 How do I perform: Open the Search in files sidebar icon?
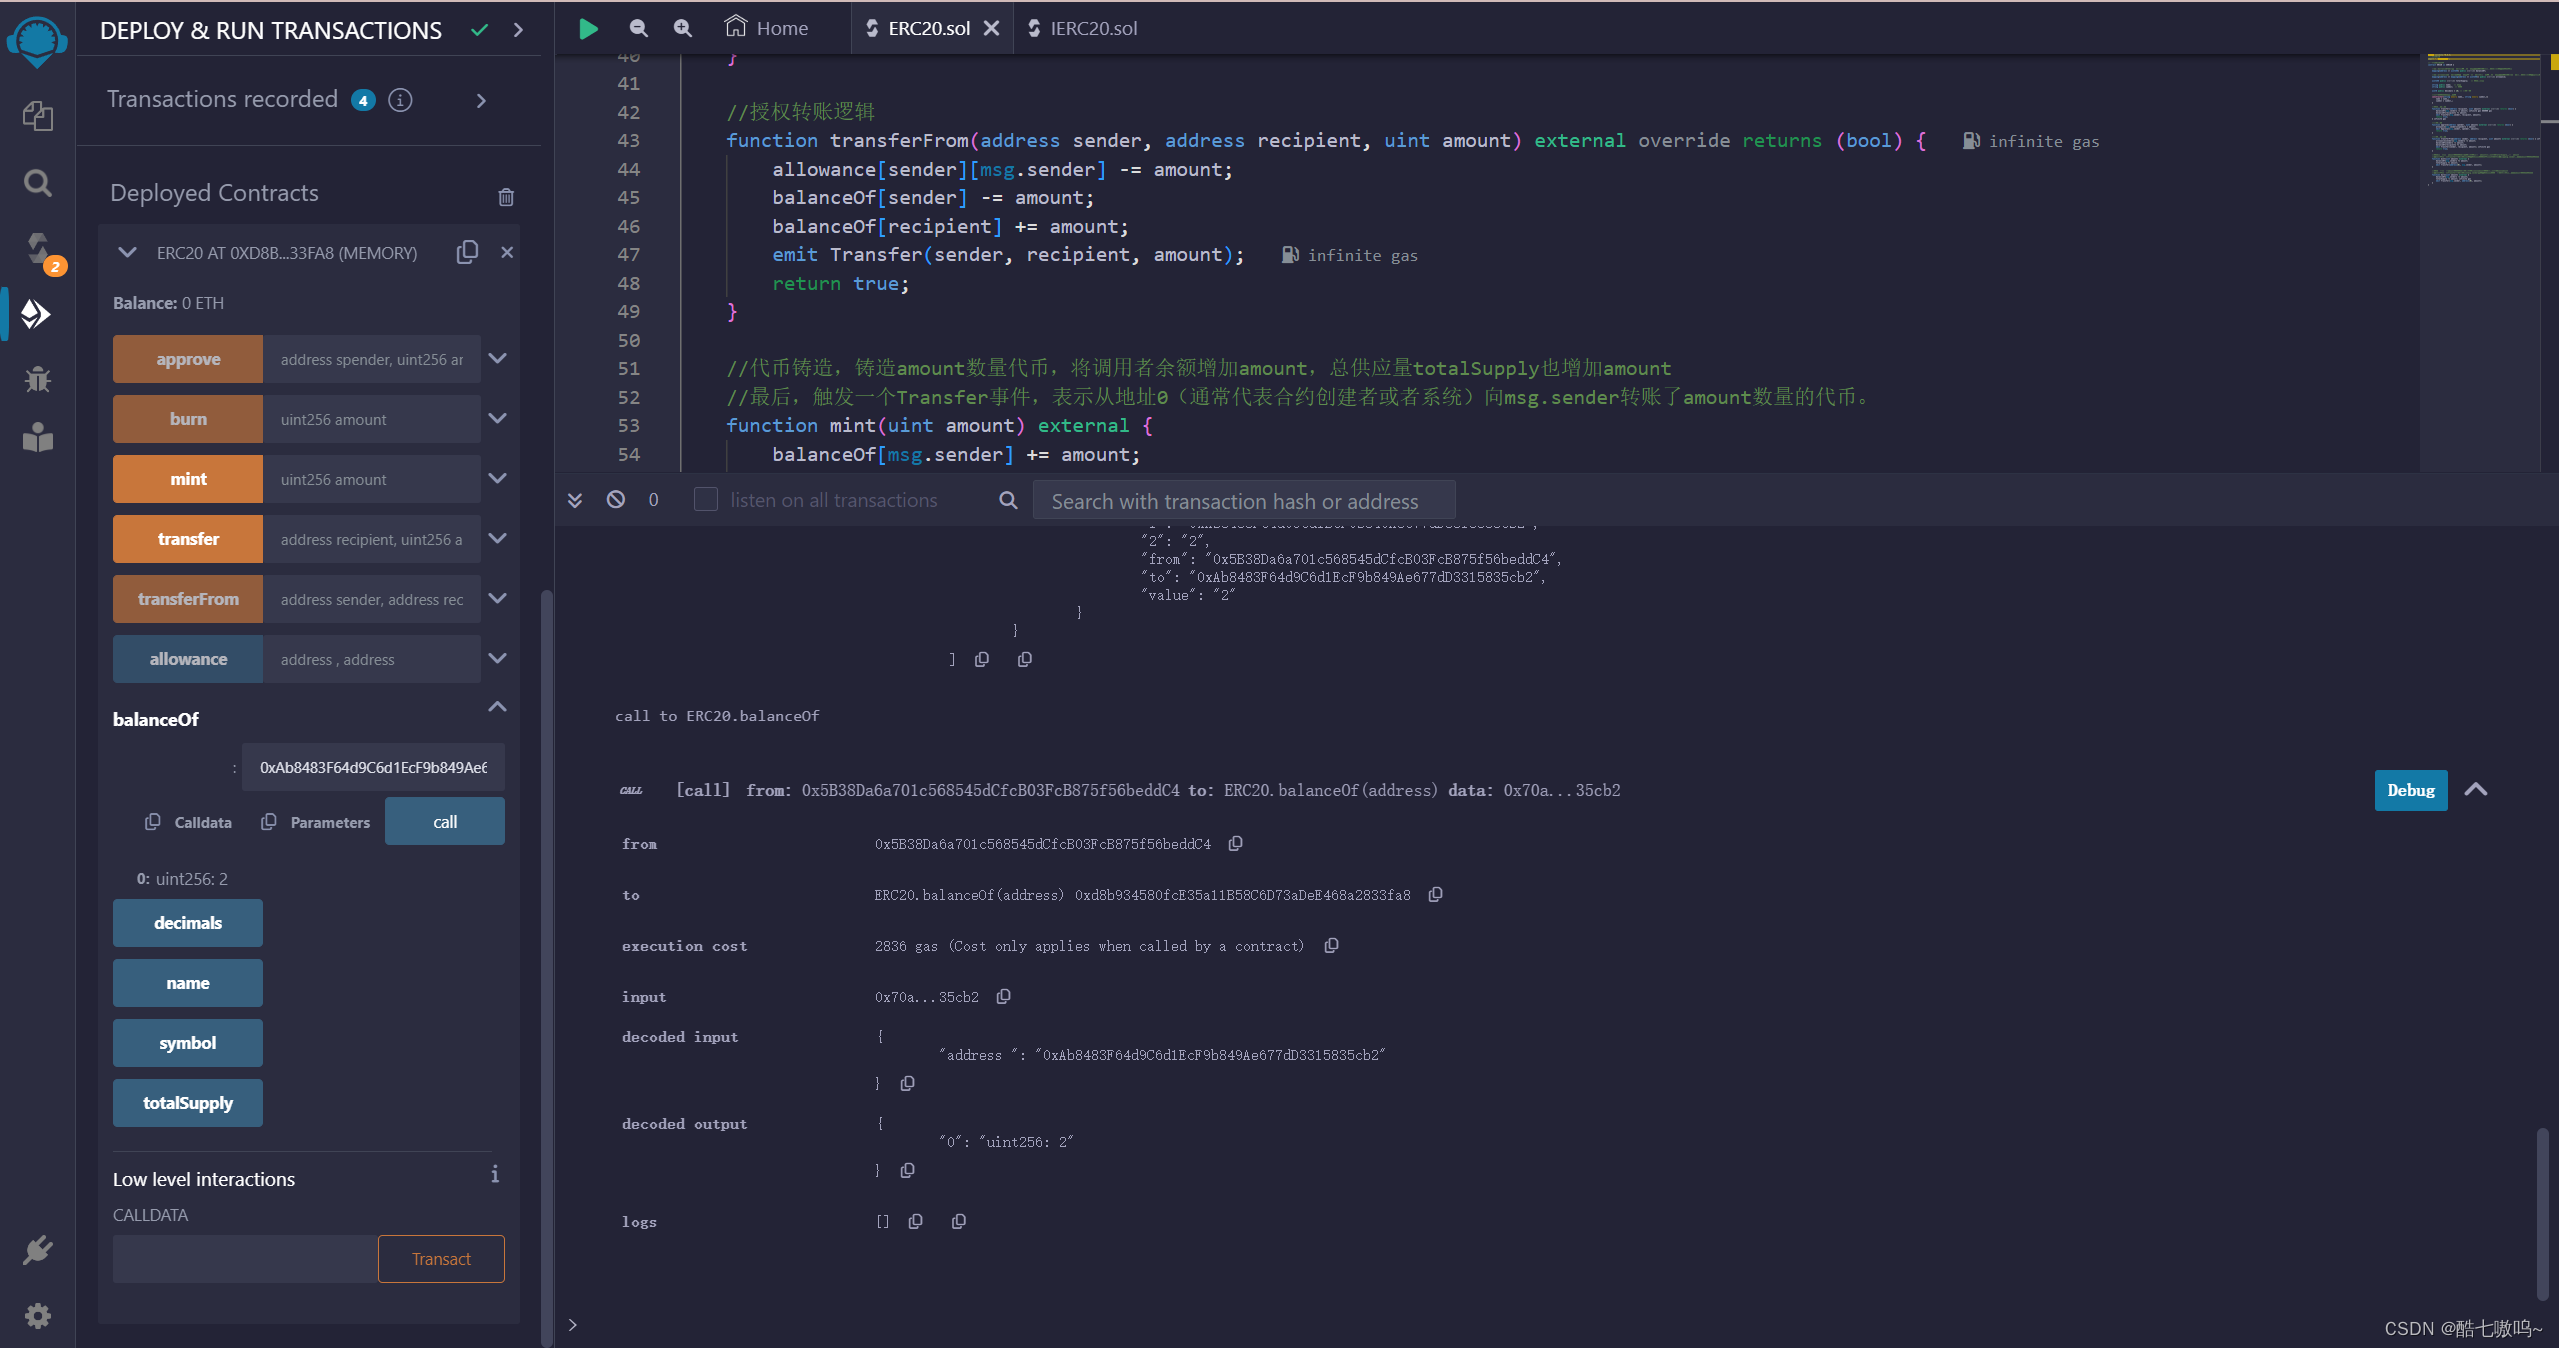[x=37, y=183]
